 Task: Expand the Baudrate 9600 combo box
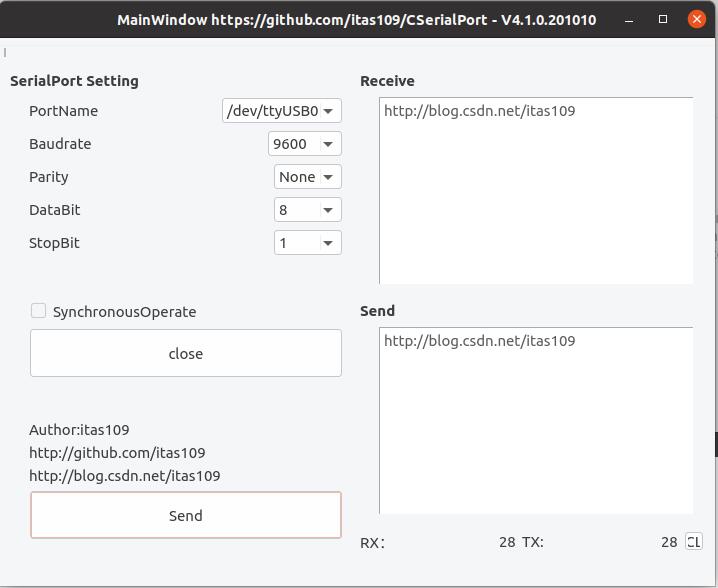(305, 144)
